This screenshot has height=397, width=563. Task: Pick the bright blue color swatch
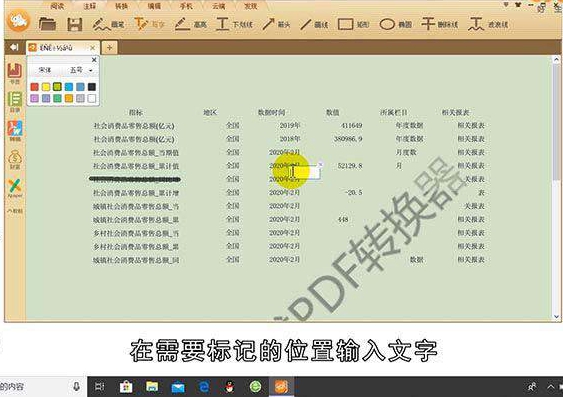pos(69,87)
